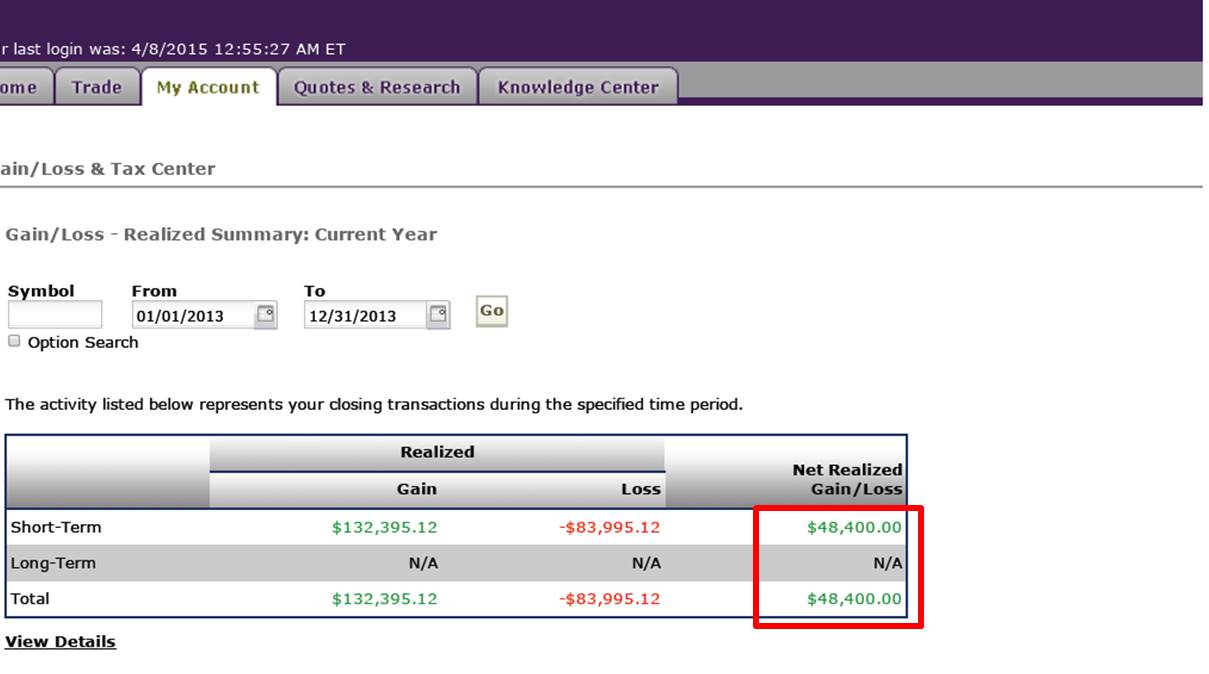Click the Gain column header

[x=416, y=489]
